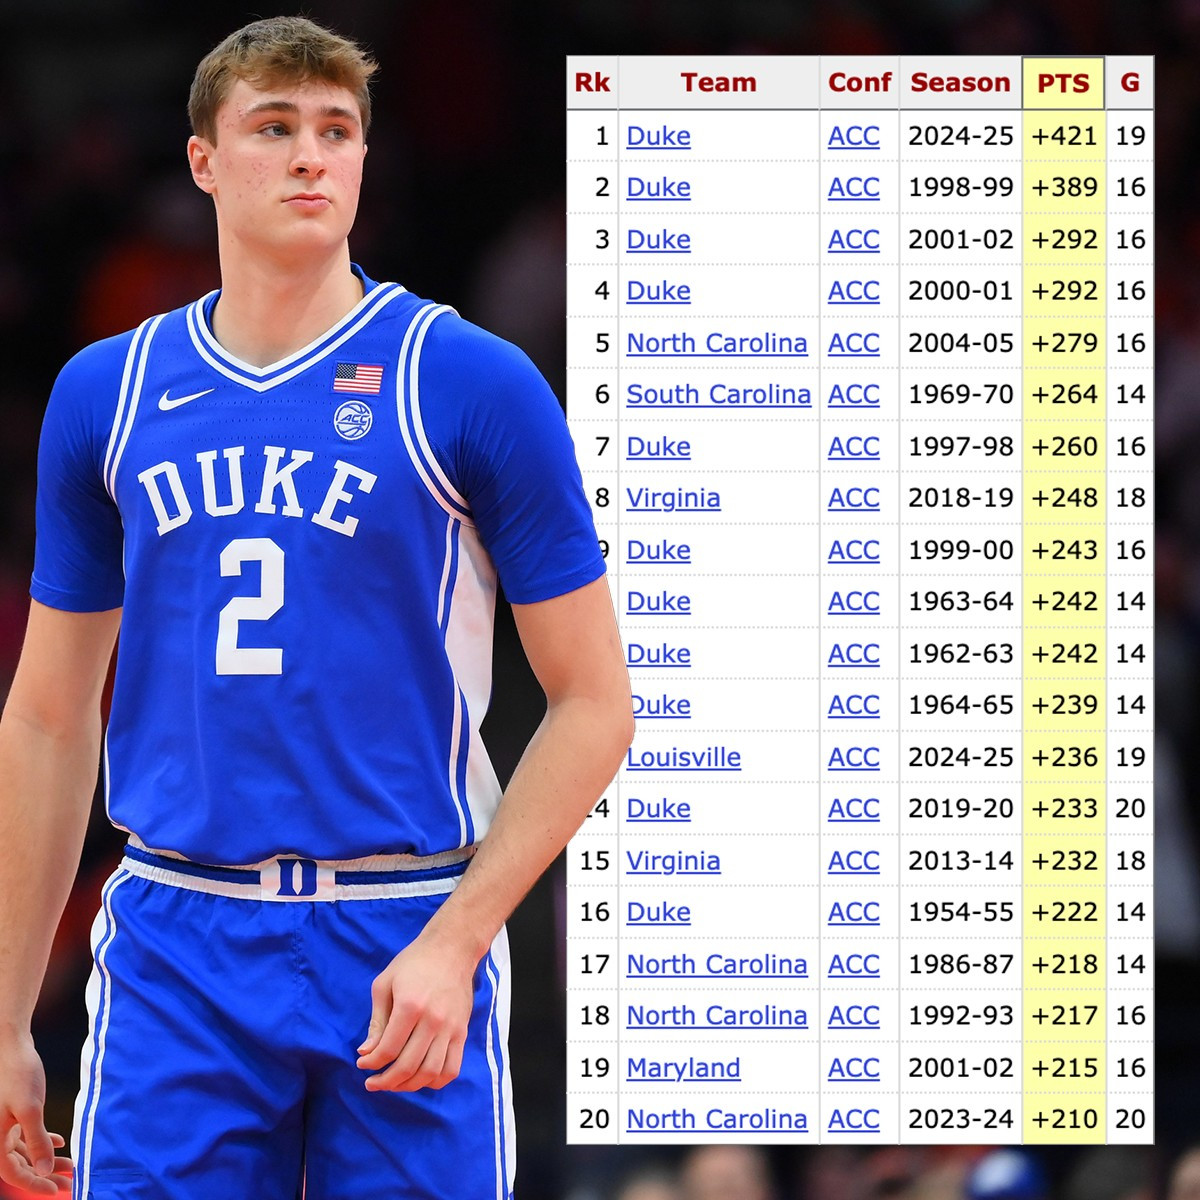
Task: Sort by the Conf column header
Action: 859,83
